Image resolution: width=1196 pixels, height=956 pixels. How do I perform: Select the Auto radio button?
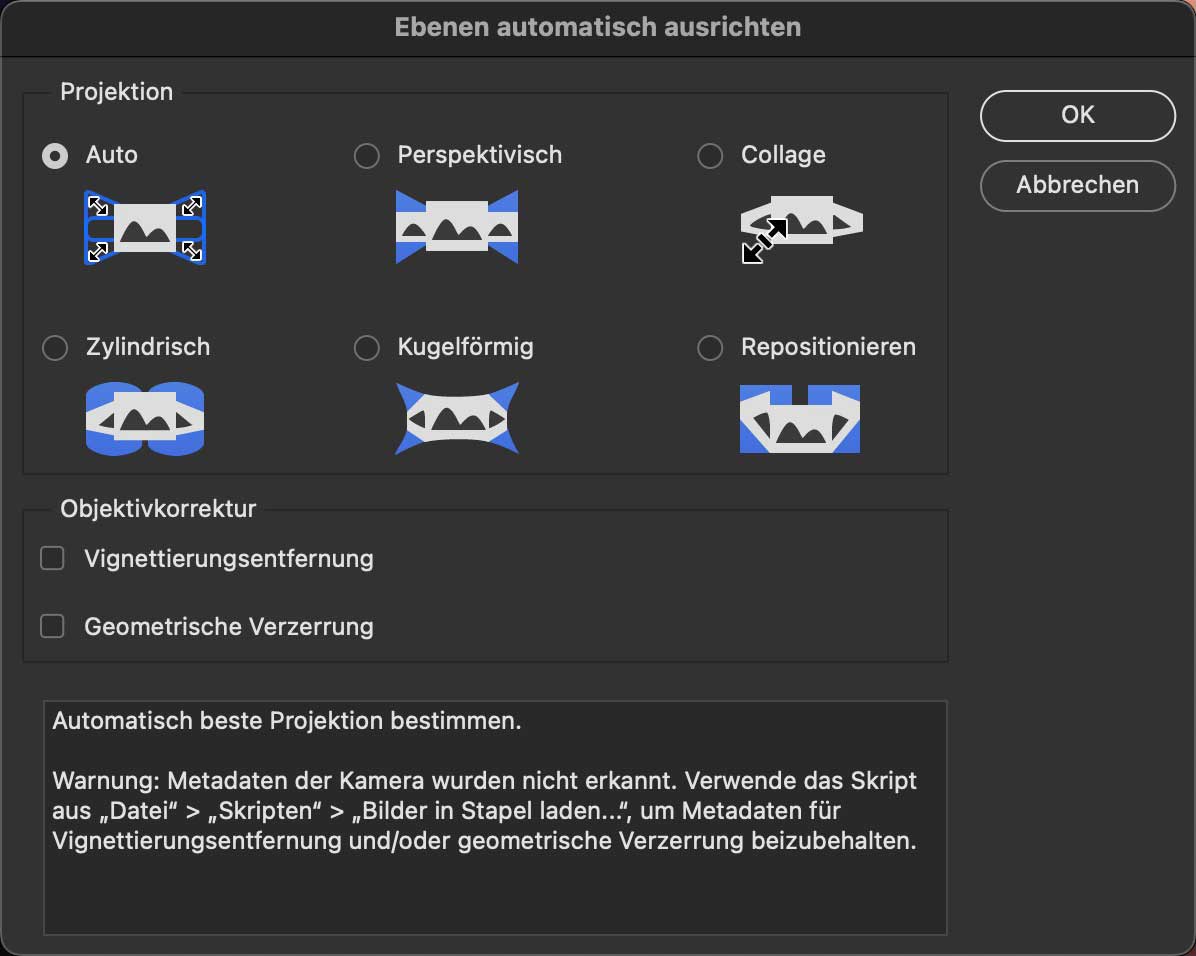(55, 156)
